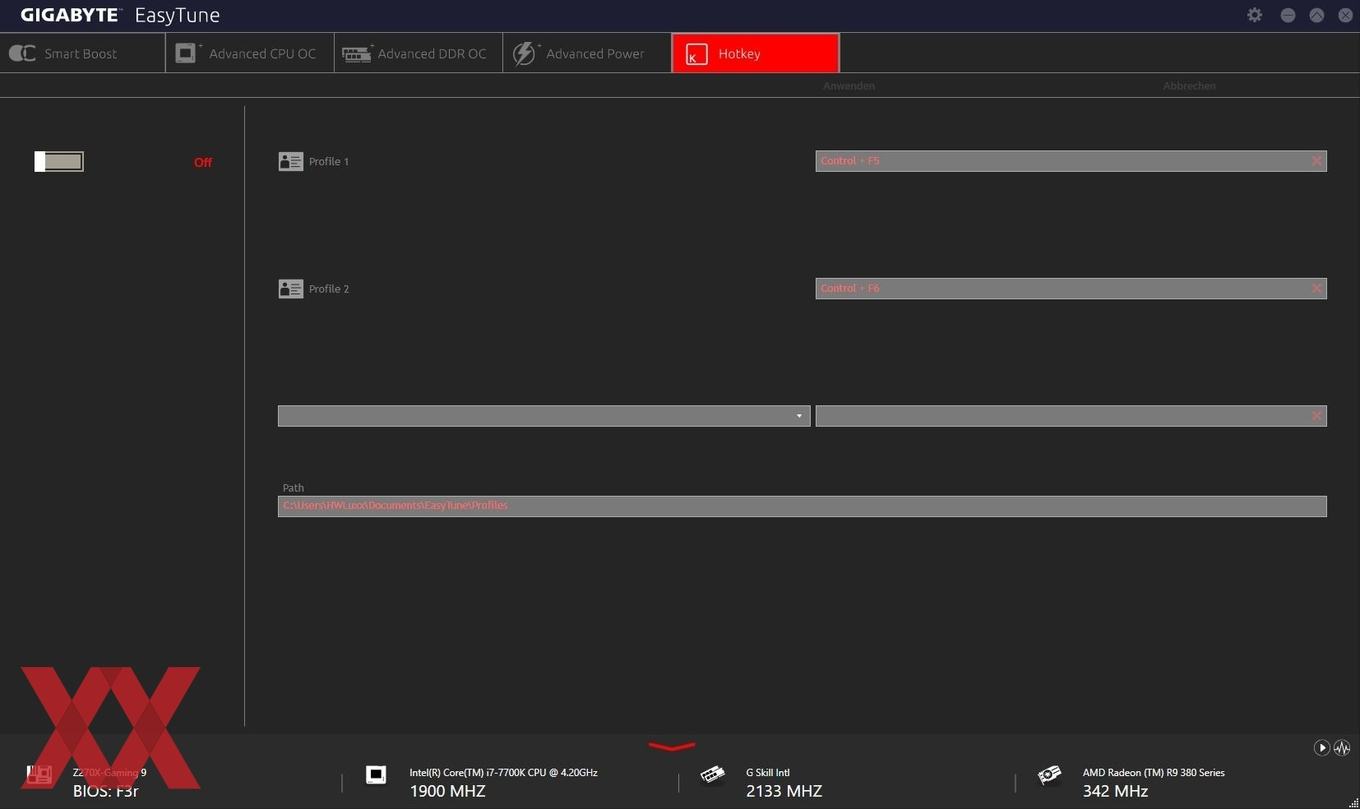The height and width of the screenshot is (809, 1360).
Task: Open the Advanced DDR OC tab
Action: click(x=418, y=53)
